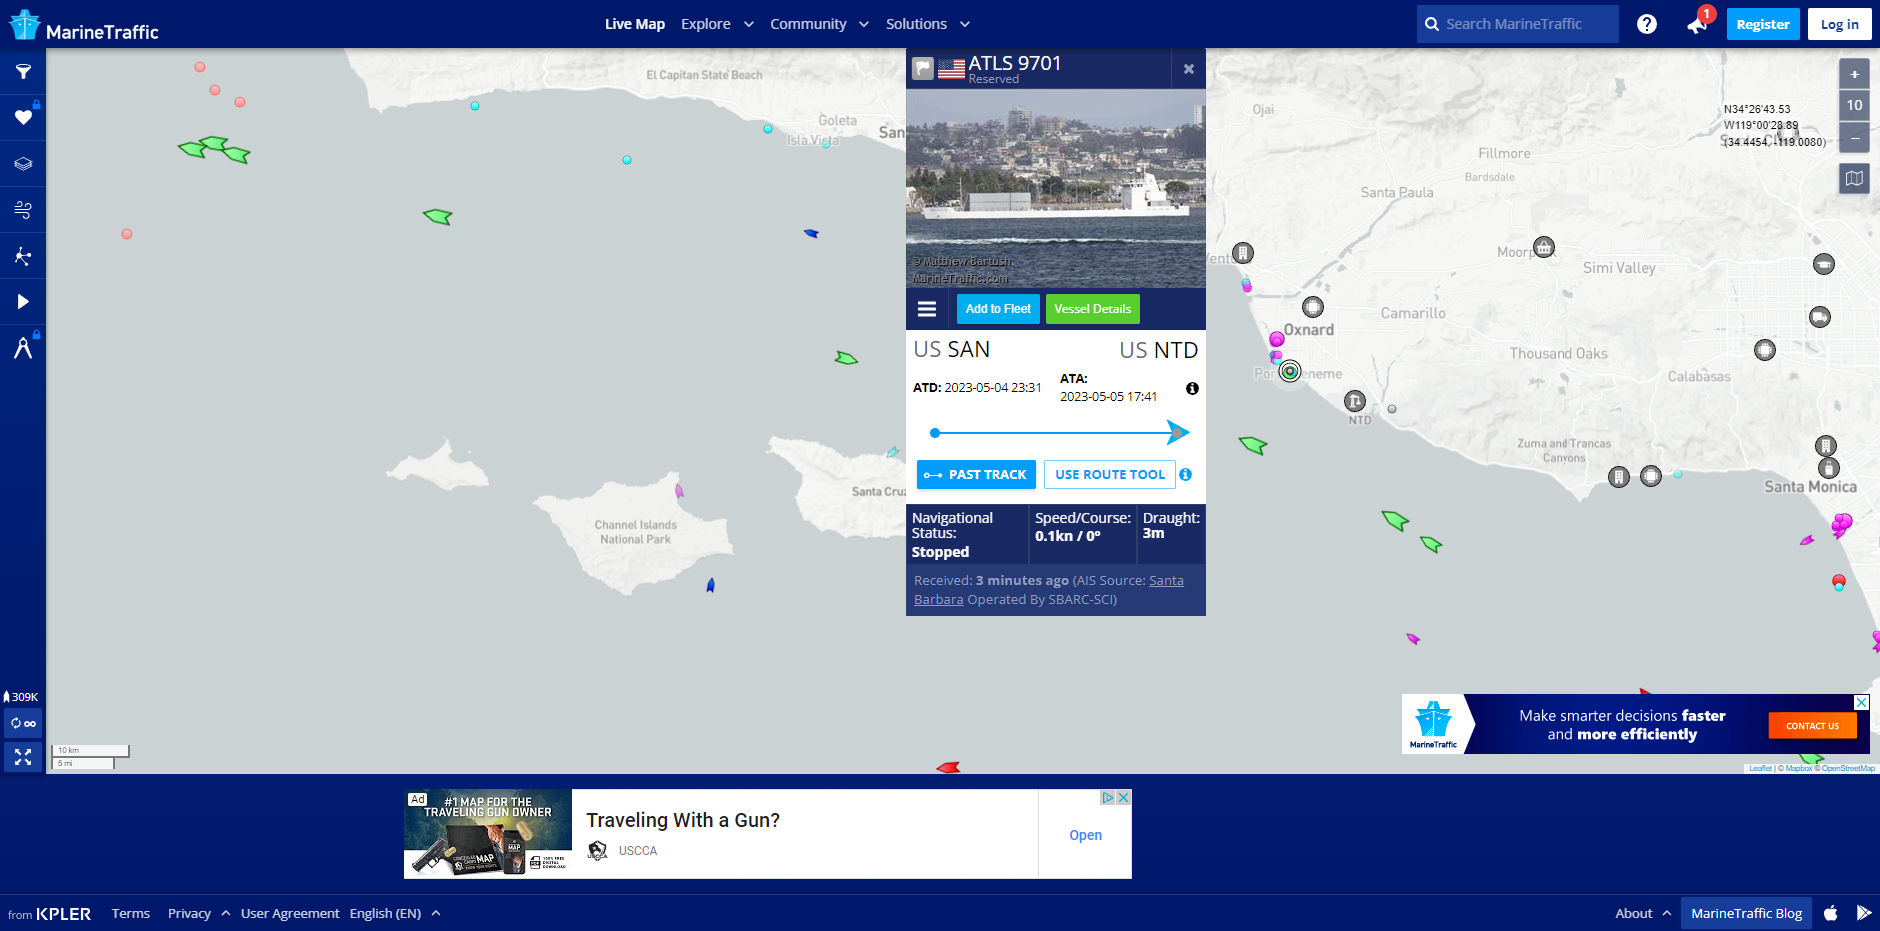
Task: Close the MarineTraffic banner ad
Action: click(1861, 702)
